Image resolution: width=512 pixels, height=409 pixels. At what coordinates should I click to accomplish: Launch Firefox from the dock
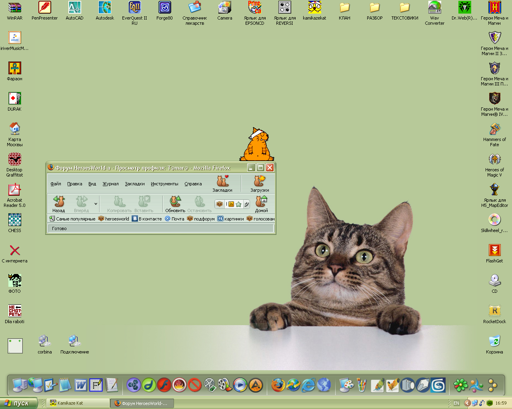pyautogui.click(x=278, y=385)
